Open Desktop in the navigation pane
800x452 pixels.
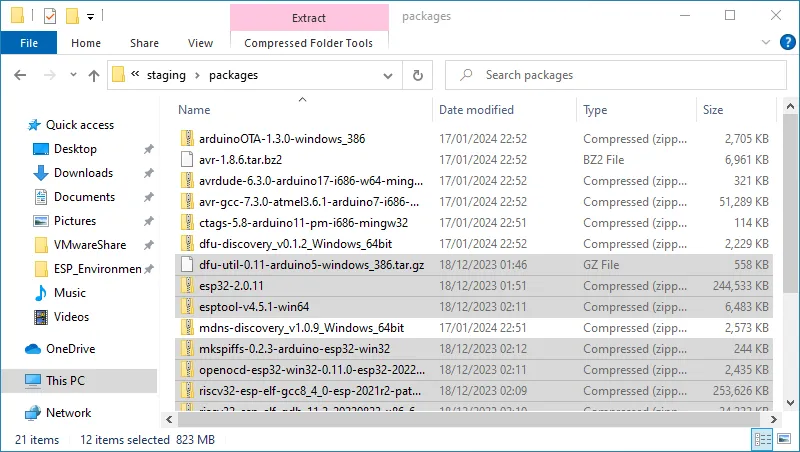pos(75,149)
